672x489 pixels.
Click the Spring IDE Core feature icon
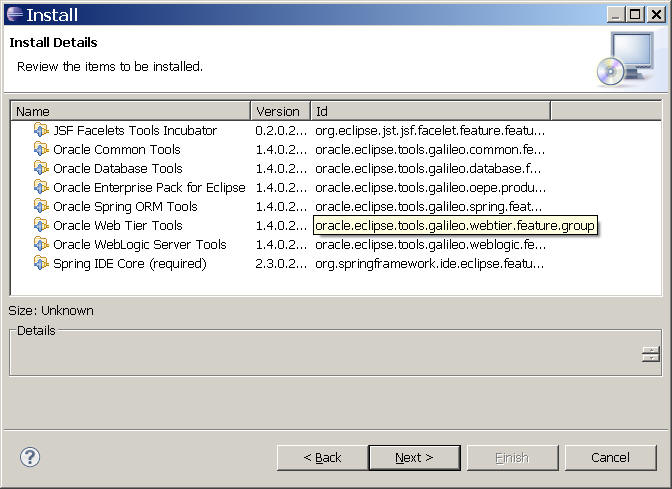tap(41, 263)
